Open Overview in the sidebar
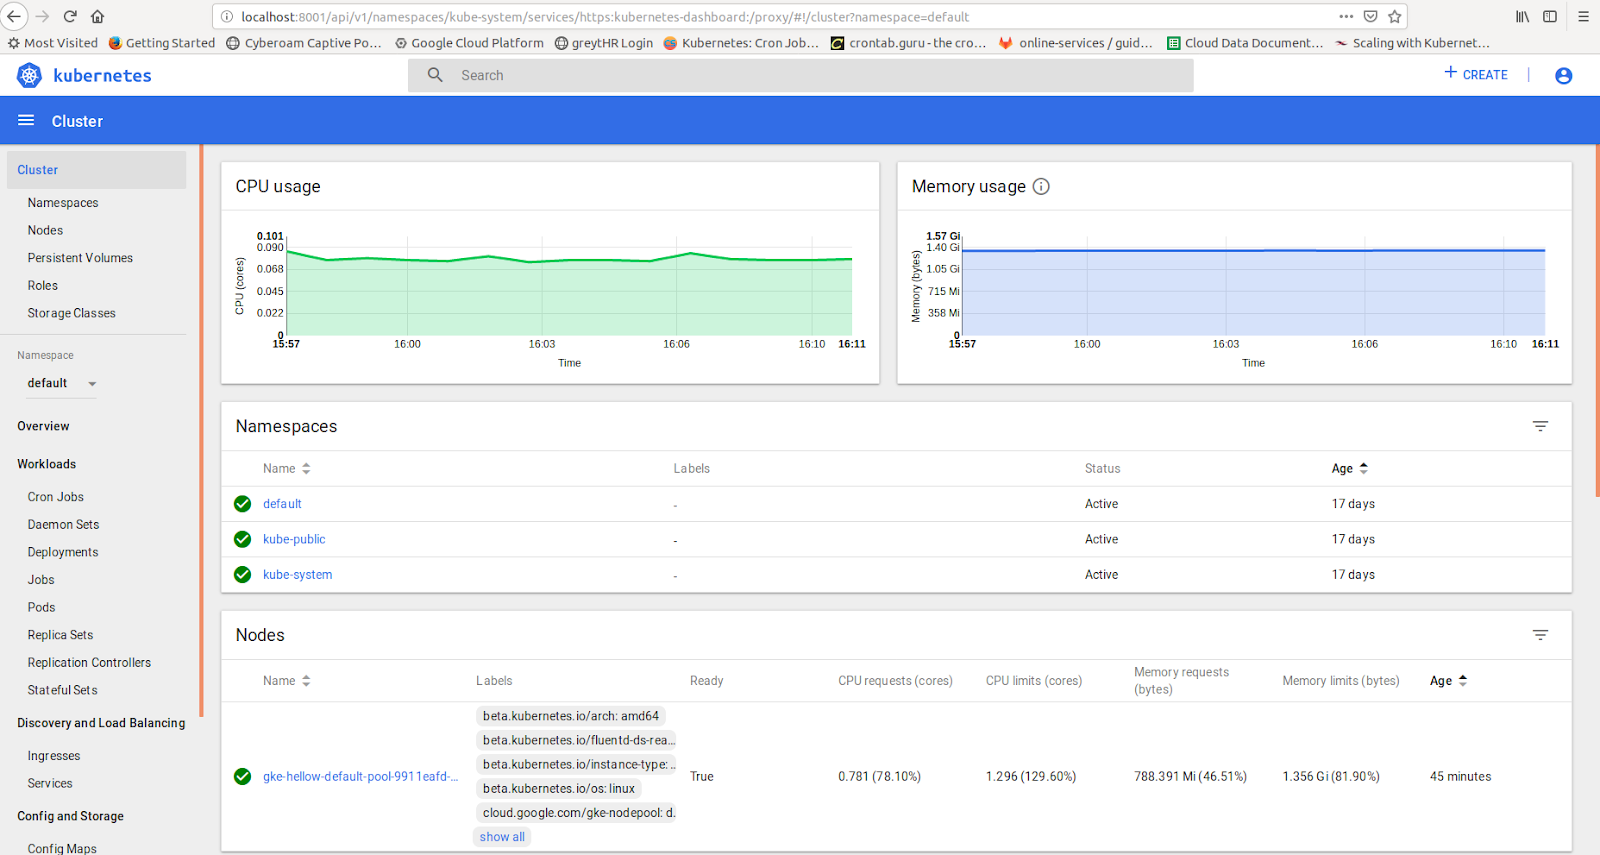Screen dimensions: 1600x855 (43, 426)
